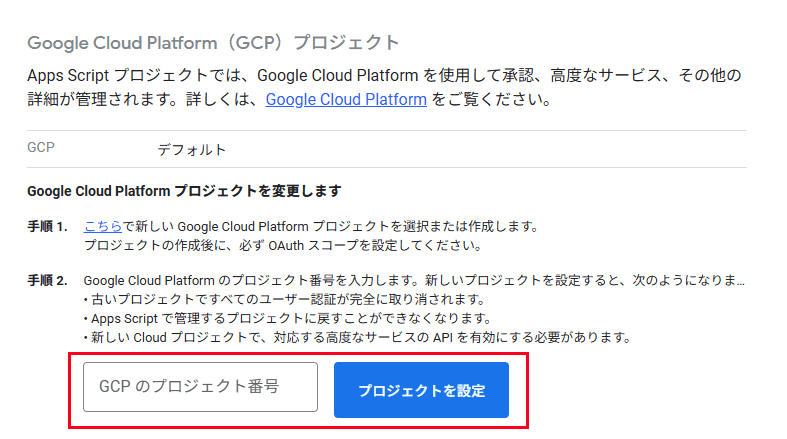Click the 新しい Cloud プロジェクト bullet line
This screenshot has width=787, height=439.
(x=357, y=337)
